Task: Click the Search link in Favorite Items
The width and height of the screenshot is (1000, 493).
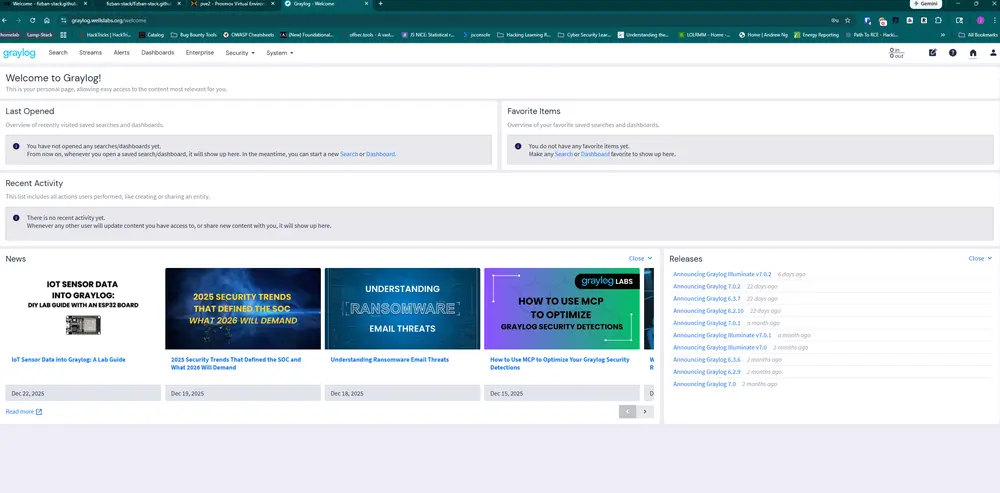Action: pos(564,154)
